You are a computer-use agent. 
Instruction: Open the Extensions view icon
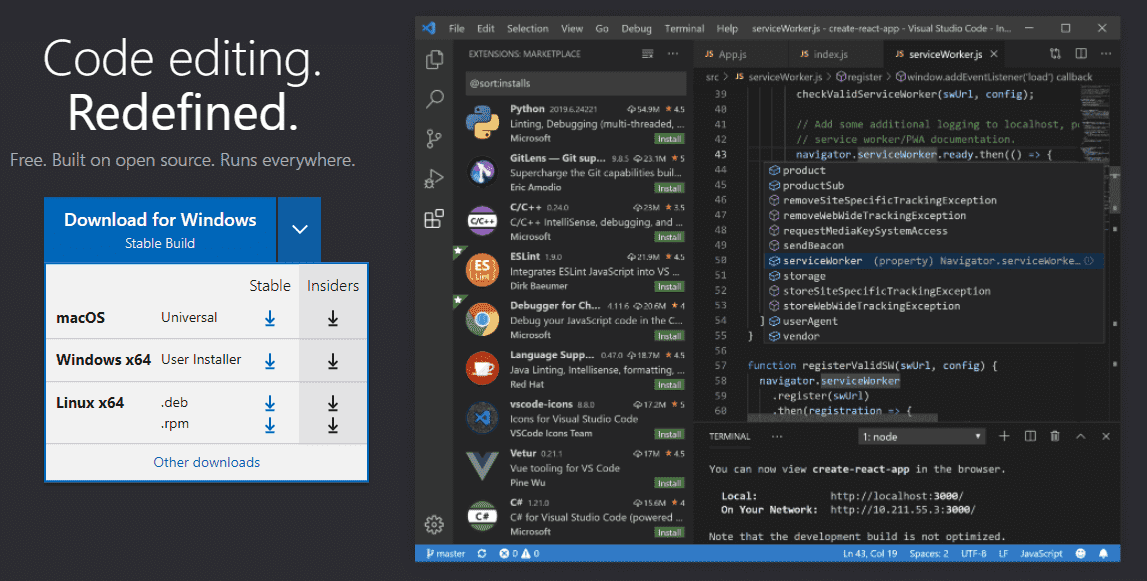point(434,219)
